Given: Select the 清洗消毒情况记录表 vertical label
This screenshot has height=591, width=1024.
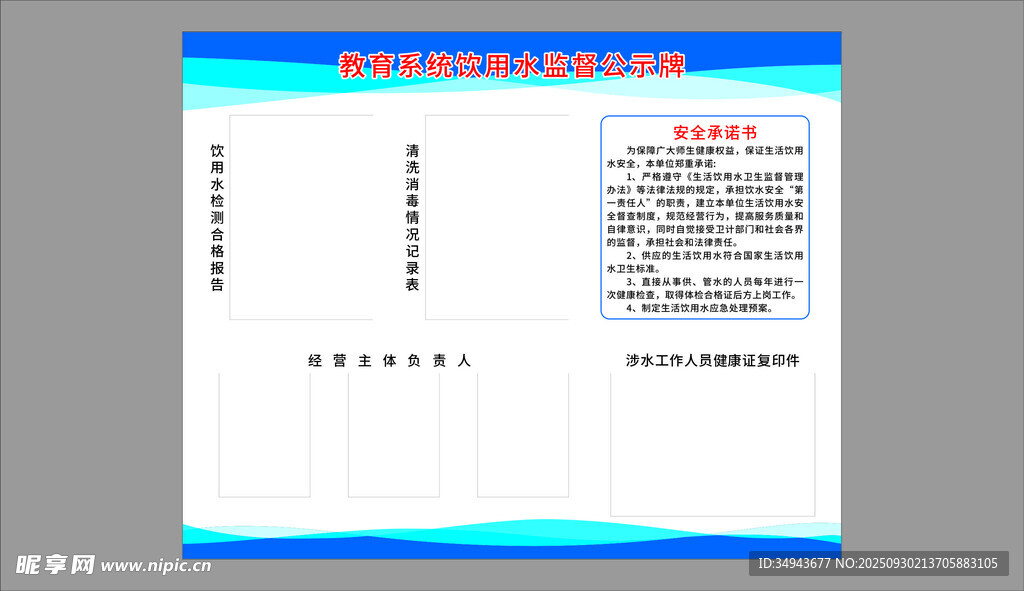Looking at the screenshot, I should [x=412, y=217].
